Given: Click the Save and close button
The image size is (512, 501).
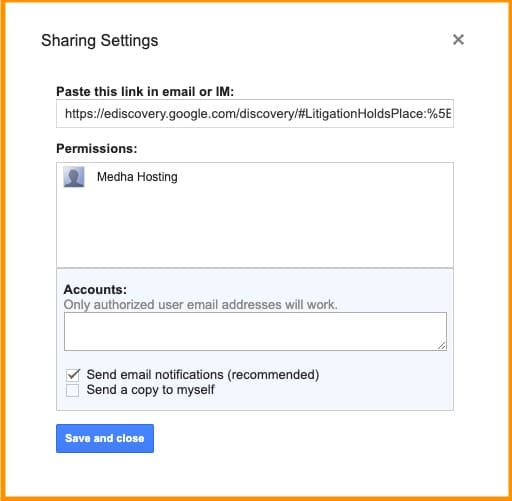Looking at the screenshot, I should pos(105,438).
